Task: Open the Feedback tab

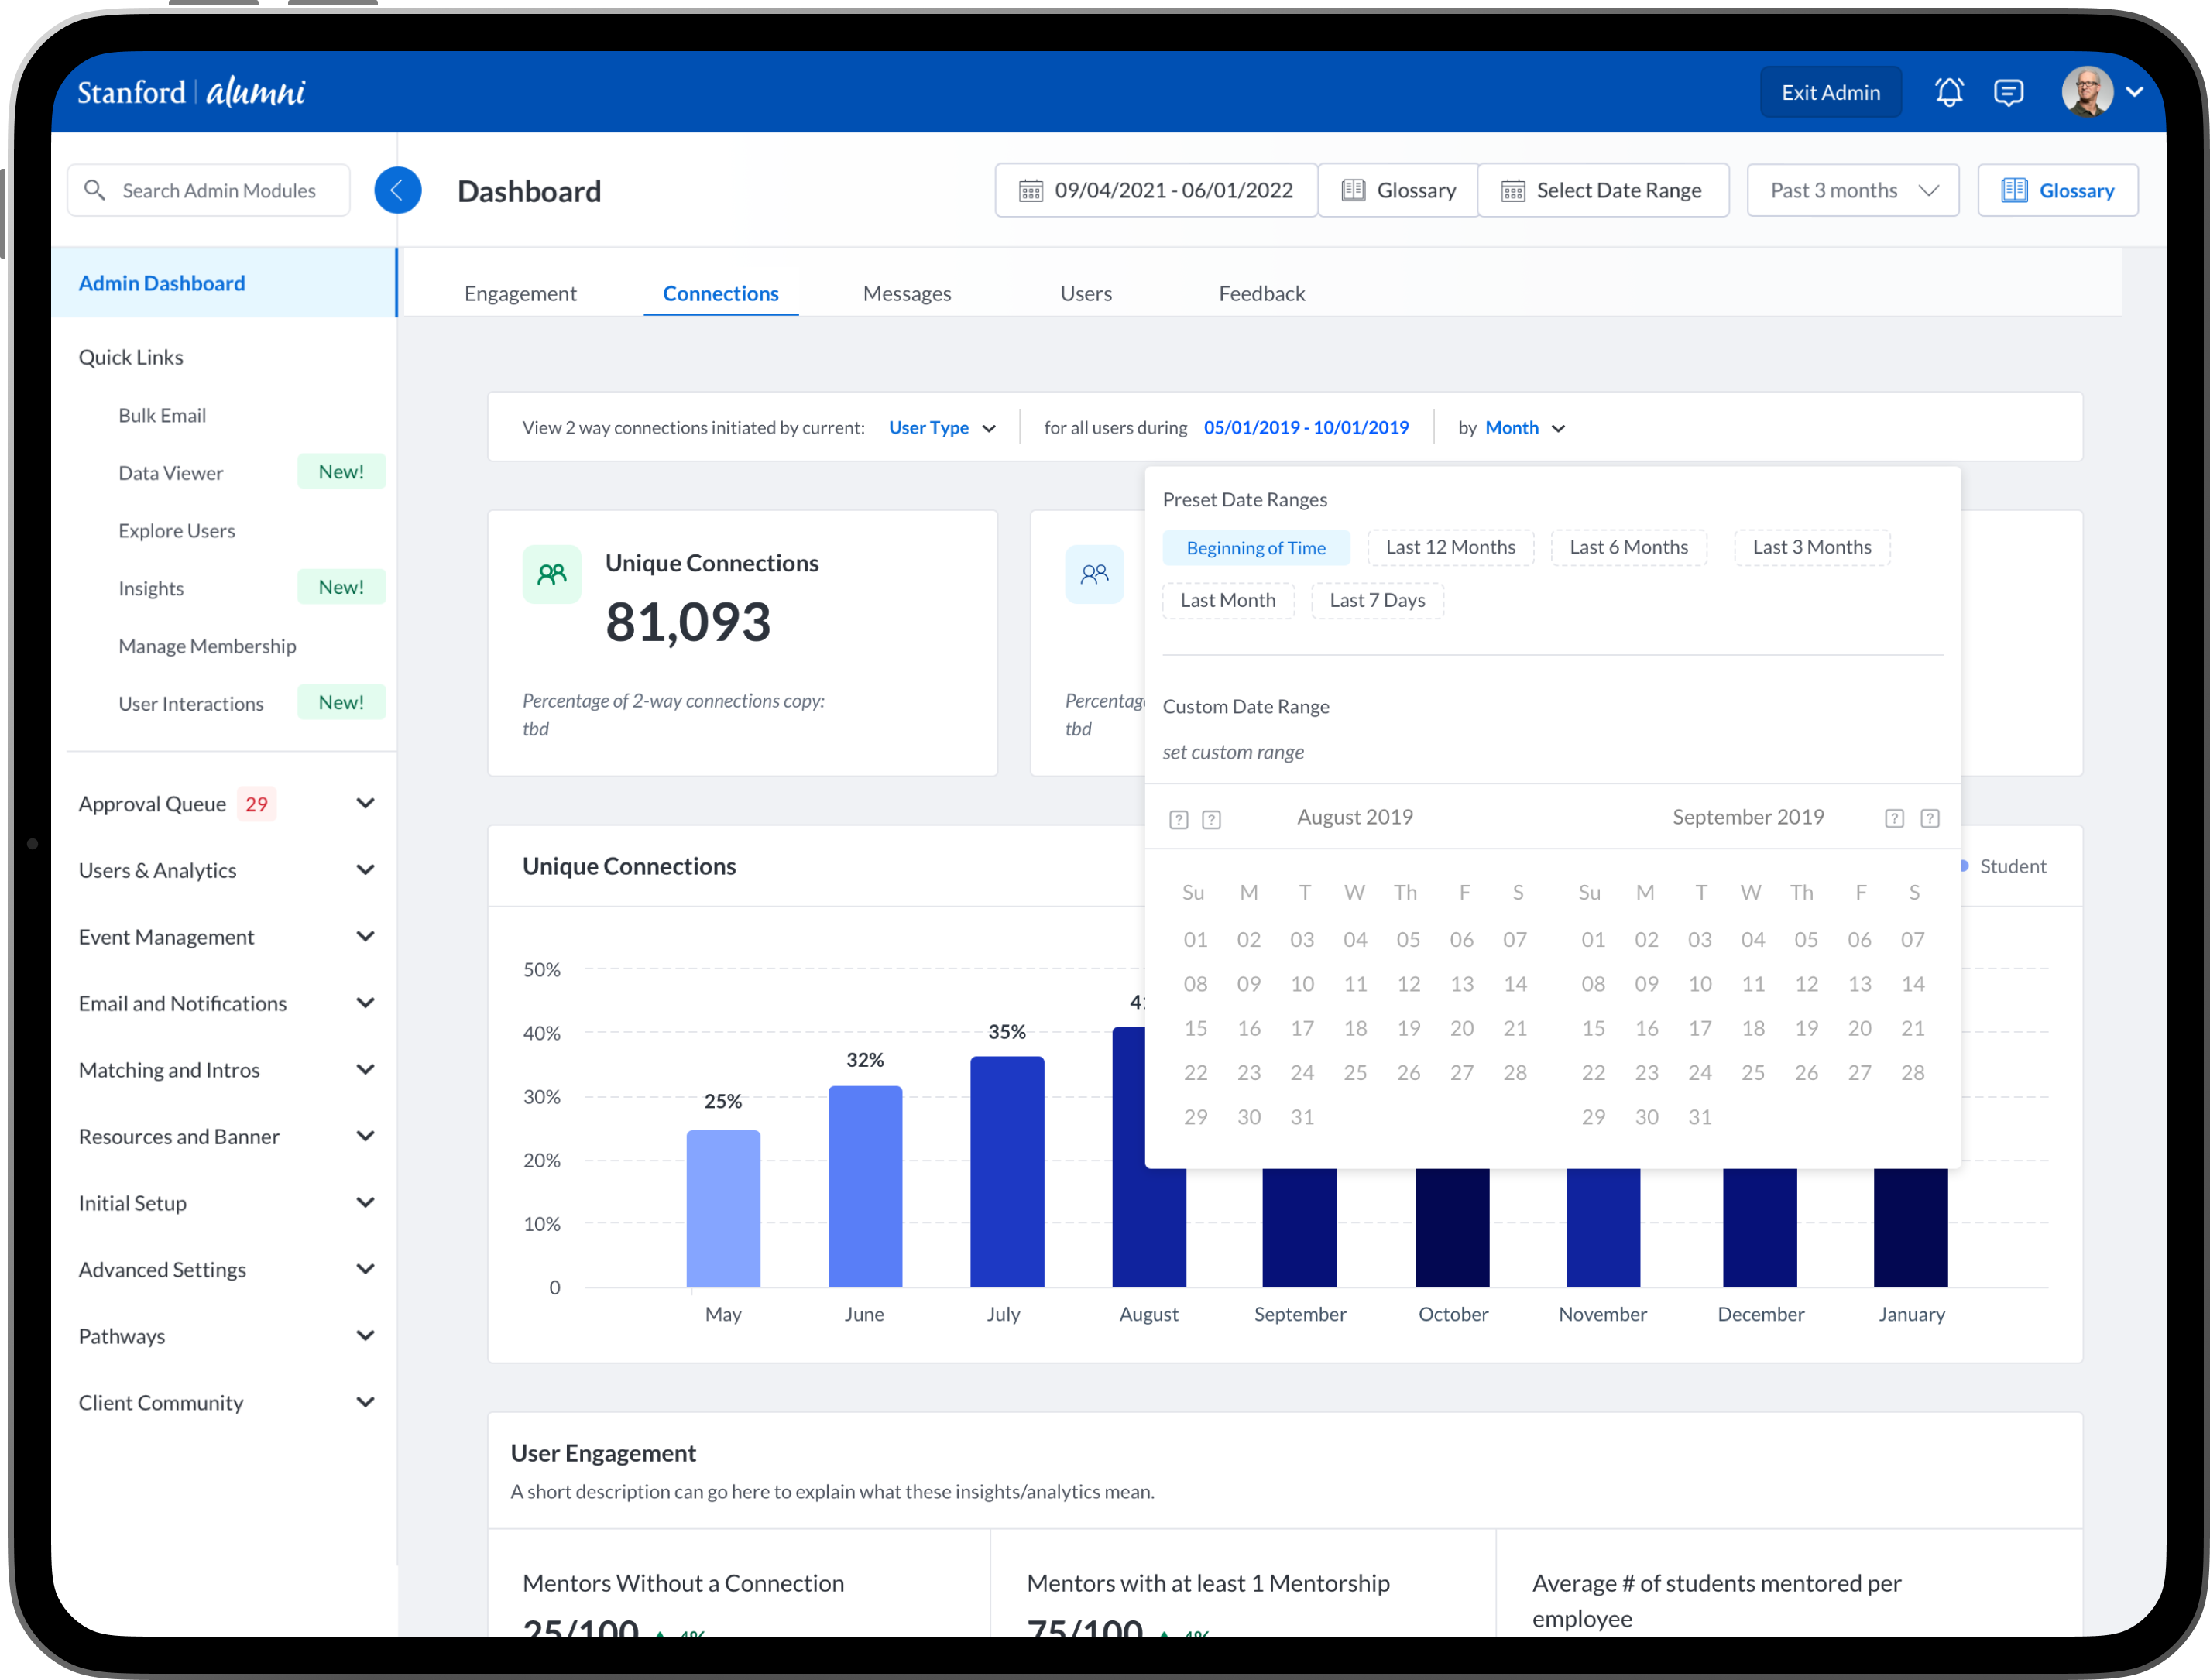Action: 1261,293
